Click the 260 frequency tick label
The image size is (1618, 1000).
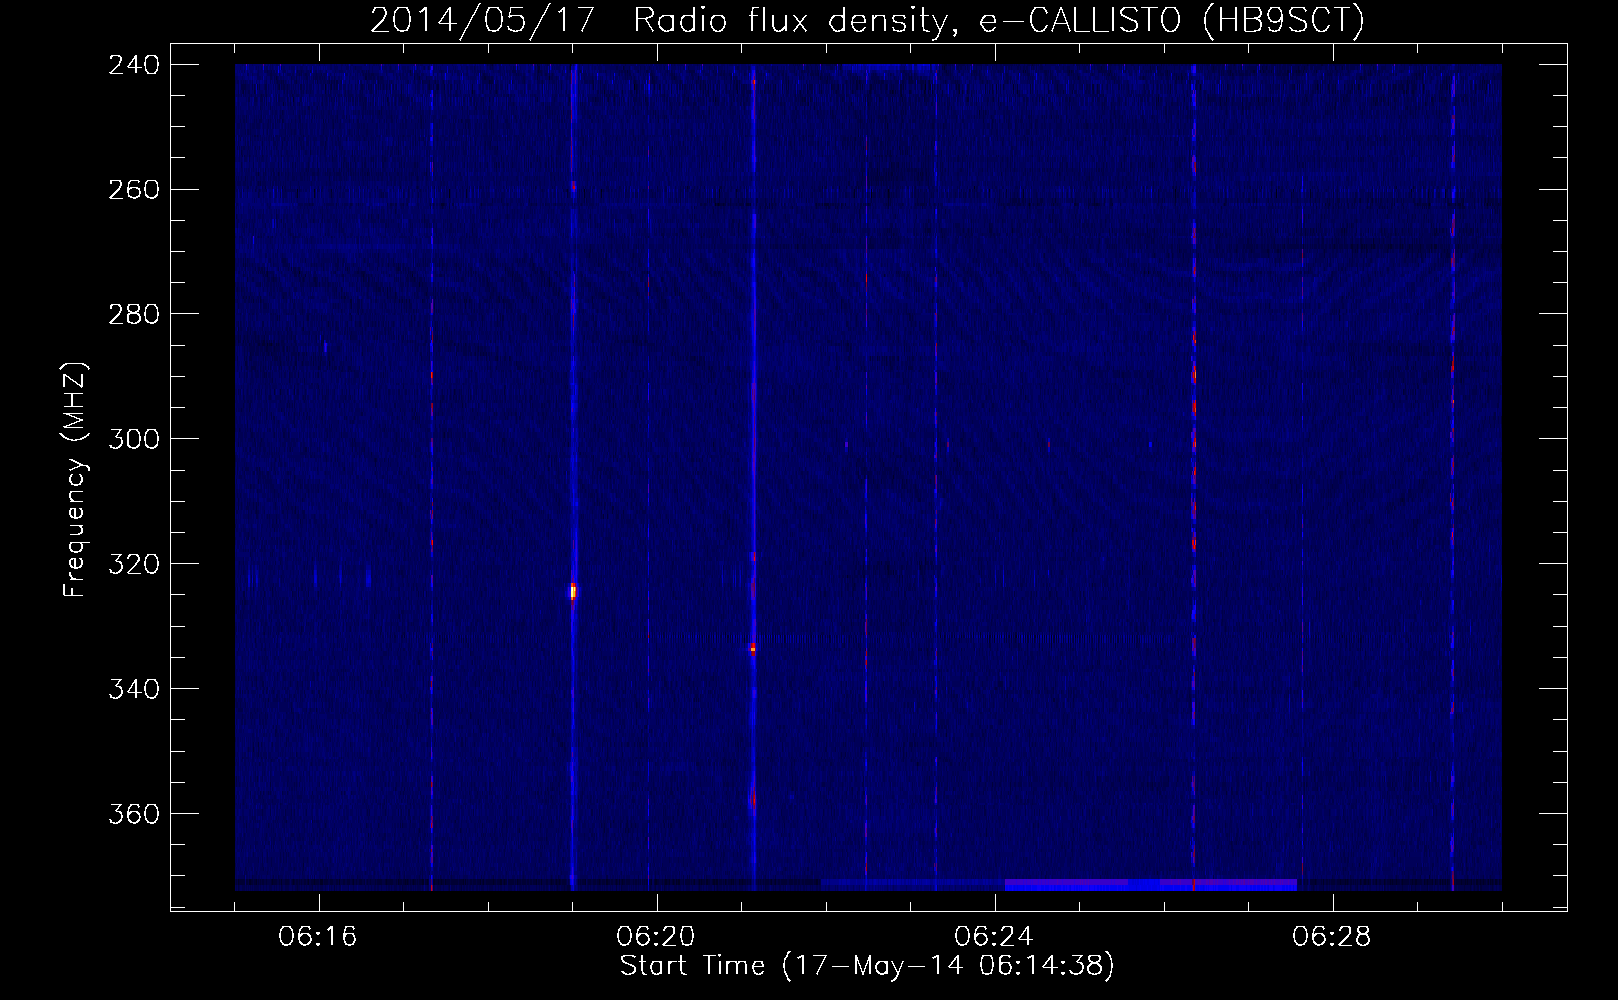(134, 190)
